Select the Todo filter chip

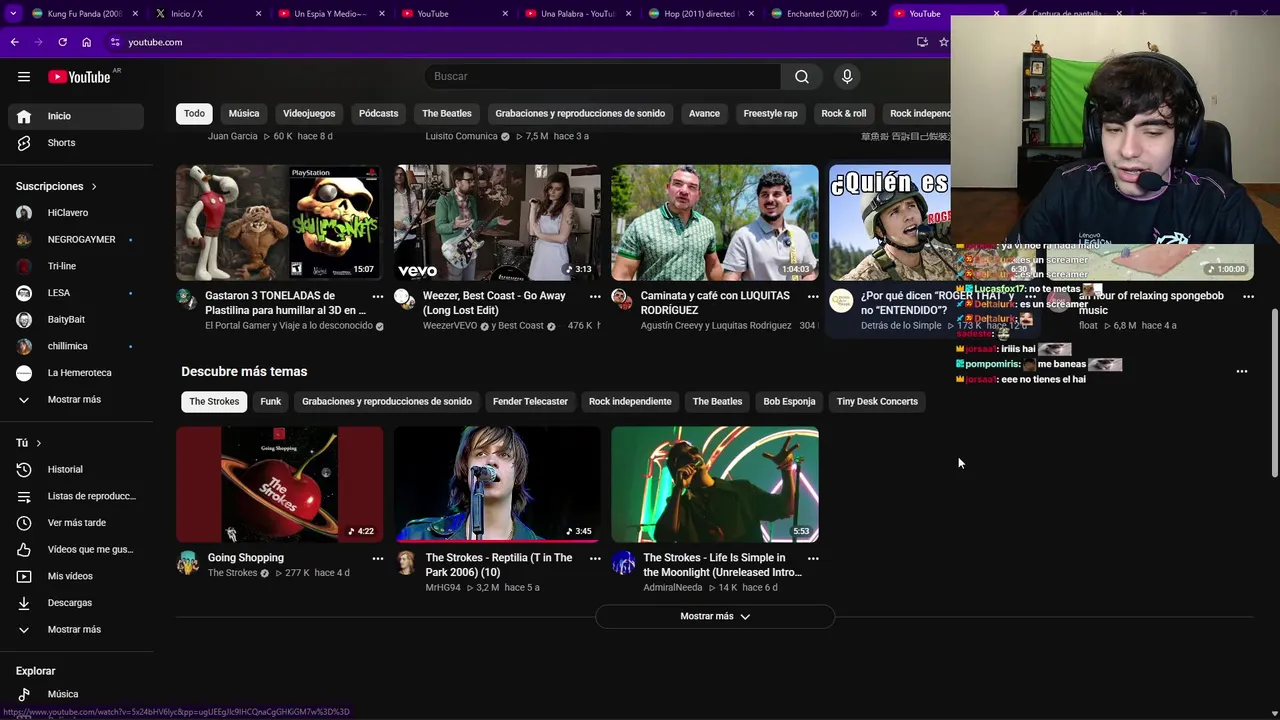[x=194, y=113]
